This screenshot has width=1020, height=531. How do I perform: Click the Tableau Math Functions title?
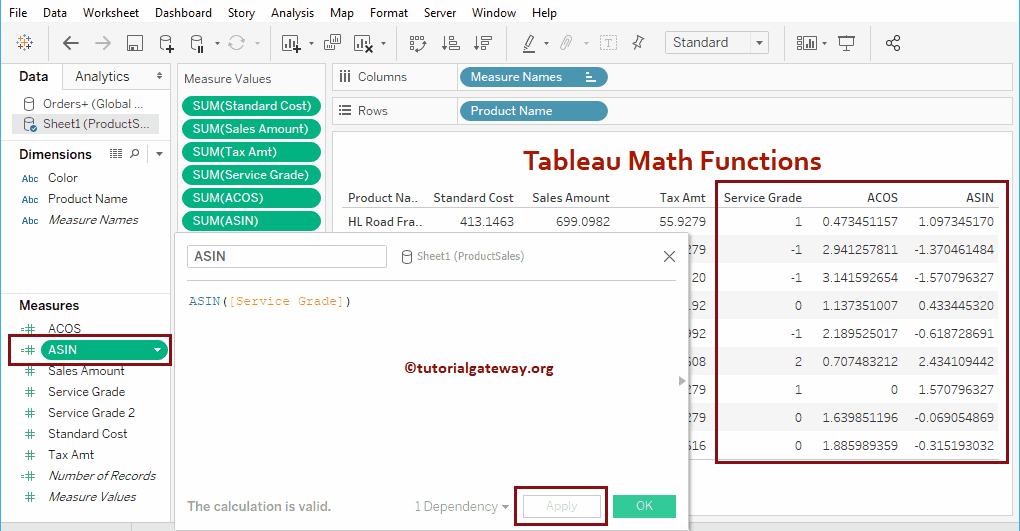[672, 161]
